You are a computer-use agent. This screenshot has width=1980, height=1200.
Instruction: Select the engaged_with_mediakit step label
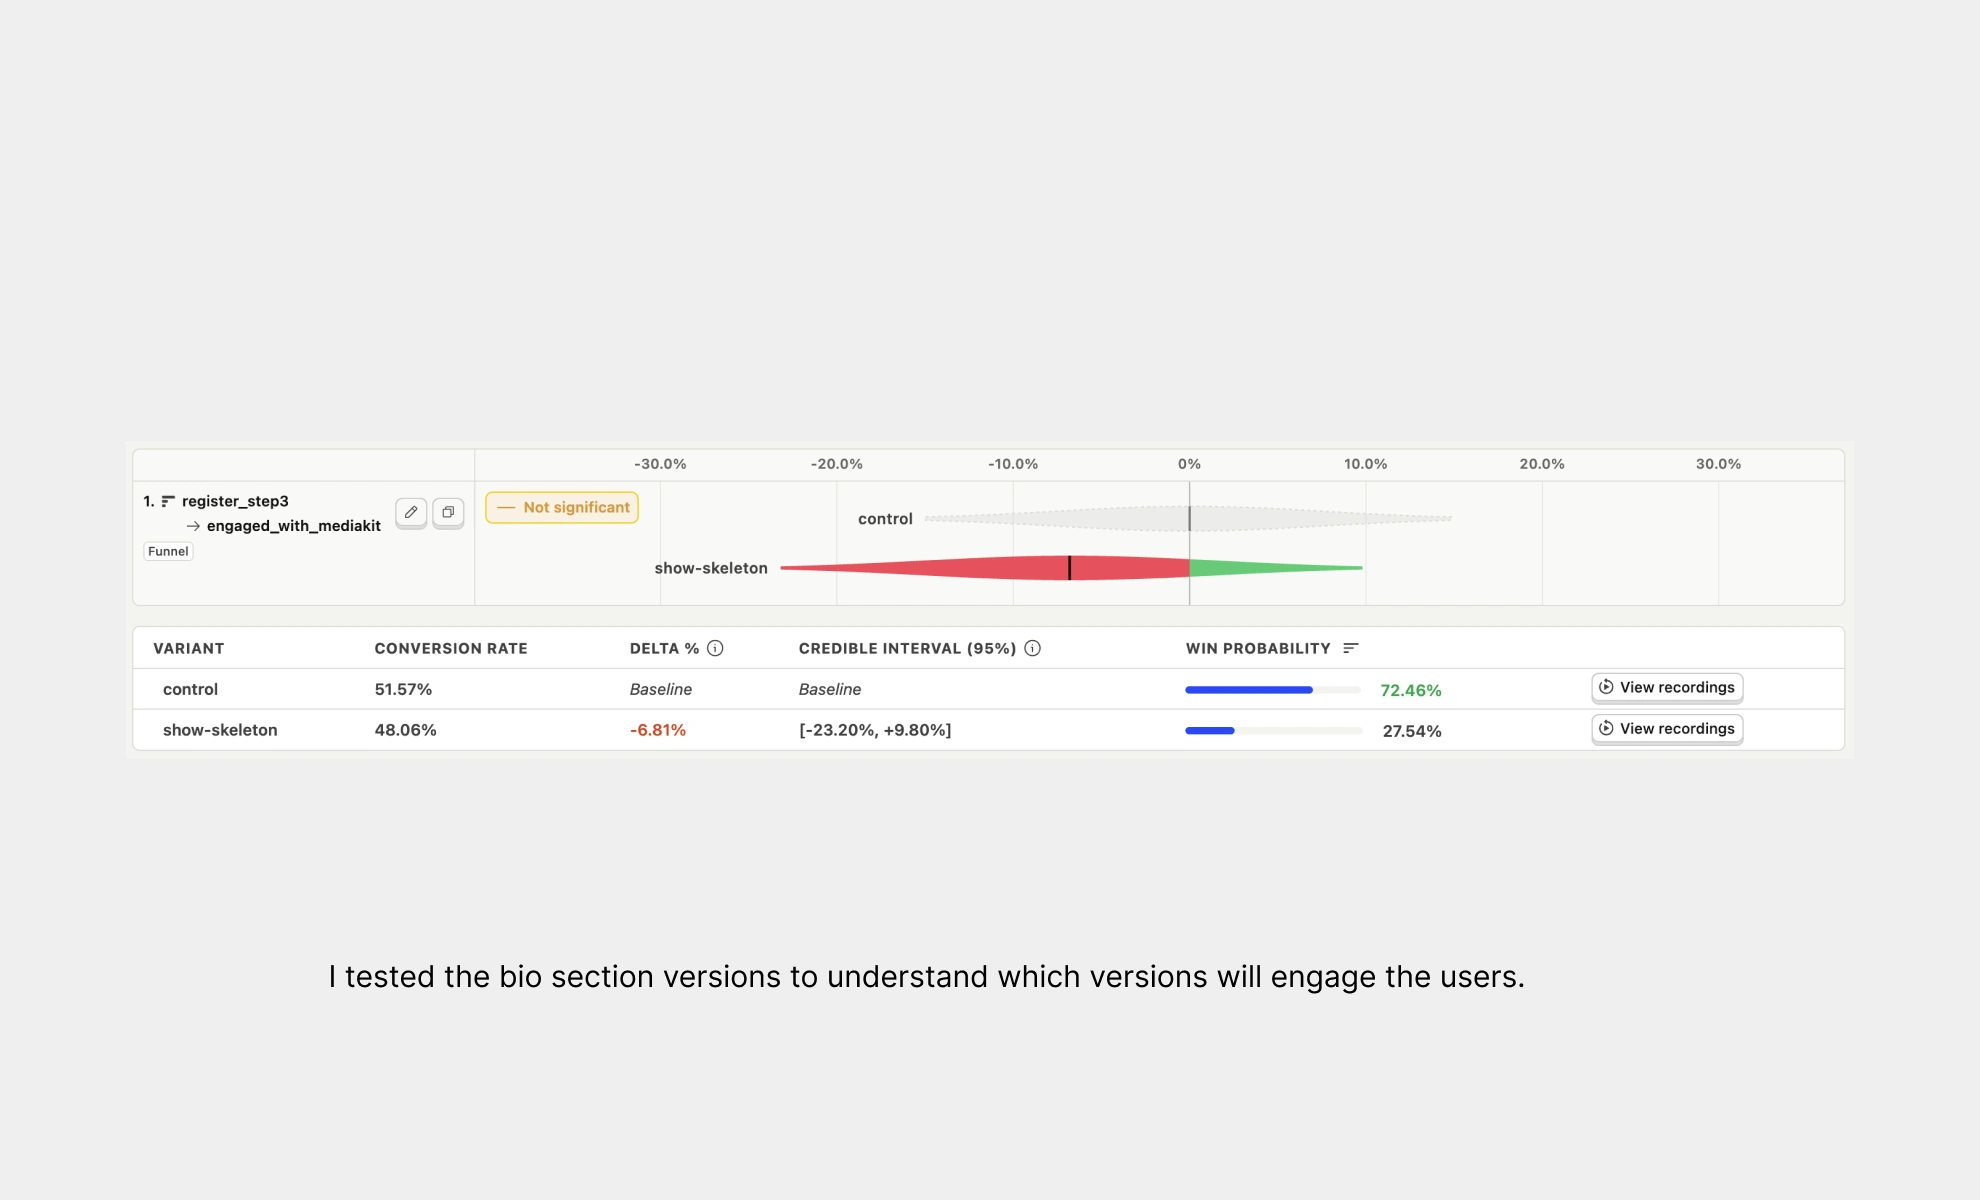[294, 526]
